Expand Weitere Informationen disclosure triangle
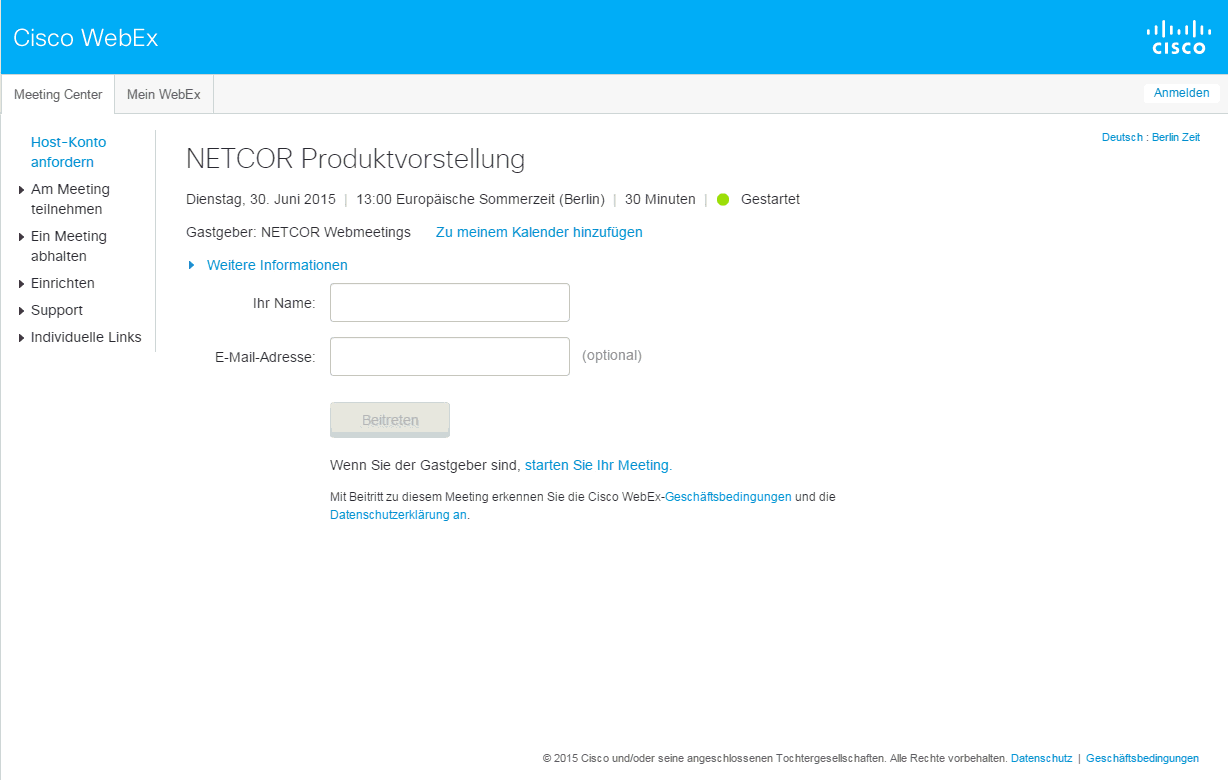1228x780 pixels. click(x=192, y=265)
